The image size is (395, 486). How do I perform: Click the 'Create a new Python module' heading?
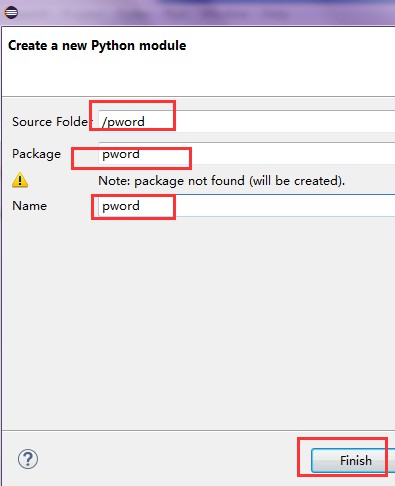(x=97, y=45)
